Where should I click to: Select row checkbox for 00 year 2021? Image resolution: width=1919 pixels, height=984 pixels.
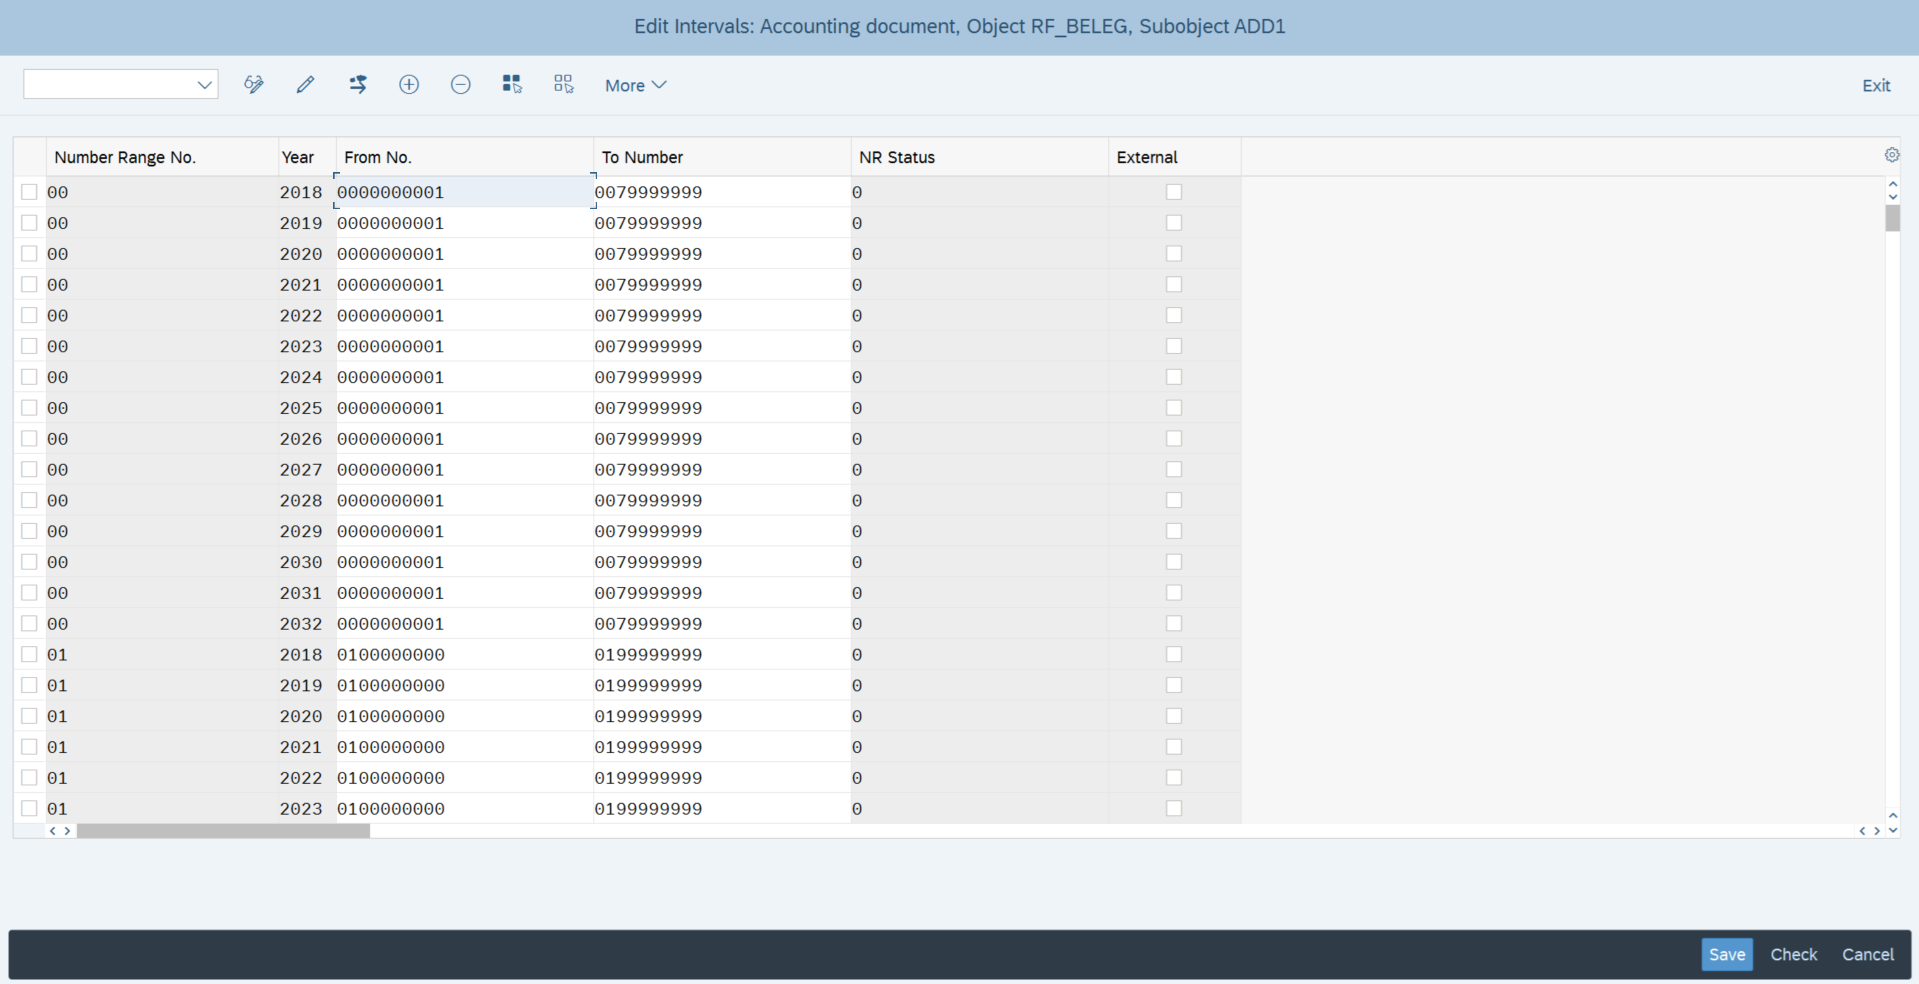pyautogui.click(x=29, y=284)
